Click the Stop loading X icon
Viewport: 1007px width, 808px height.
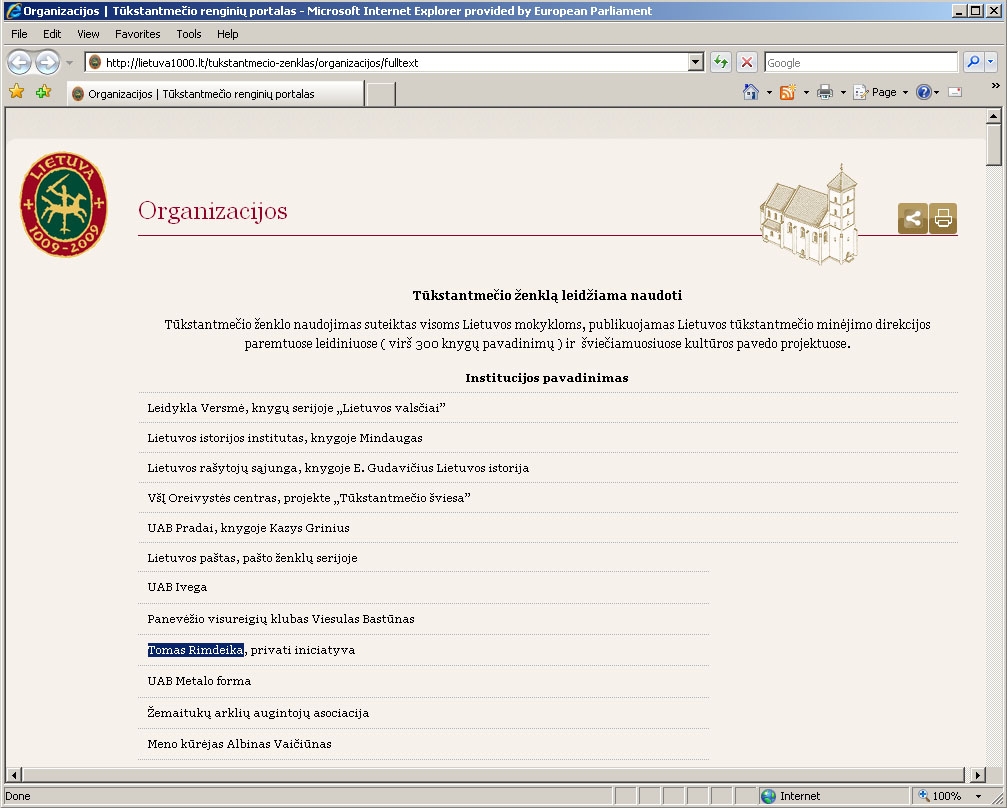[746, 62]
